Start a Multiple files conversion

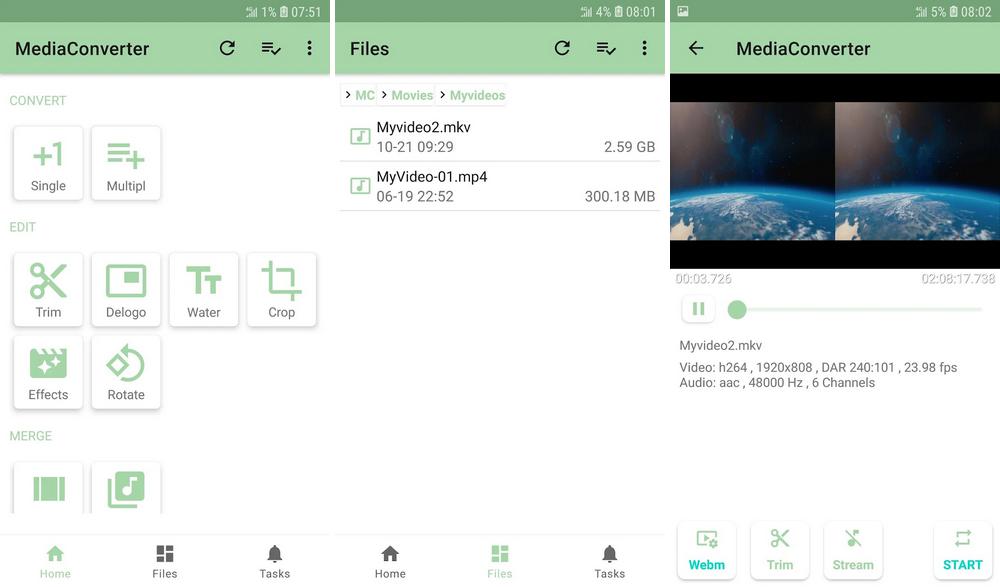tap(126, 163)
